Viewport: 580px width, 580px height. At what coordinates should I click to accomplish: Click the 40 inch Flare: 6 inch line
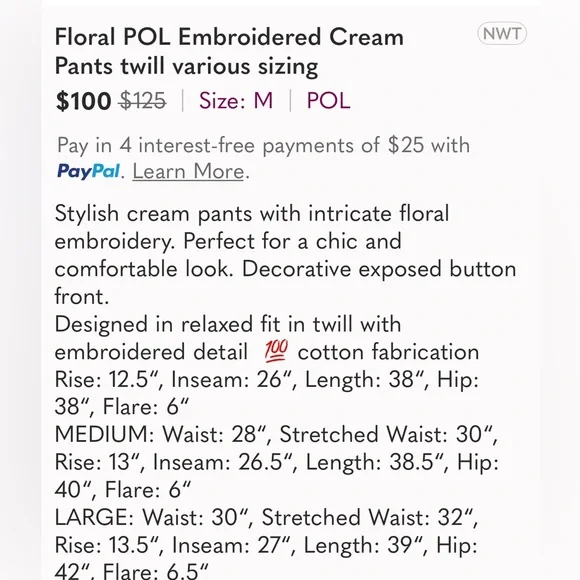123,489
